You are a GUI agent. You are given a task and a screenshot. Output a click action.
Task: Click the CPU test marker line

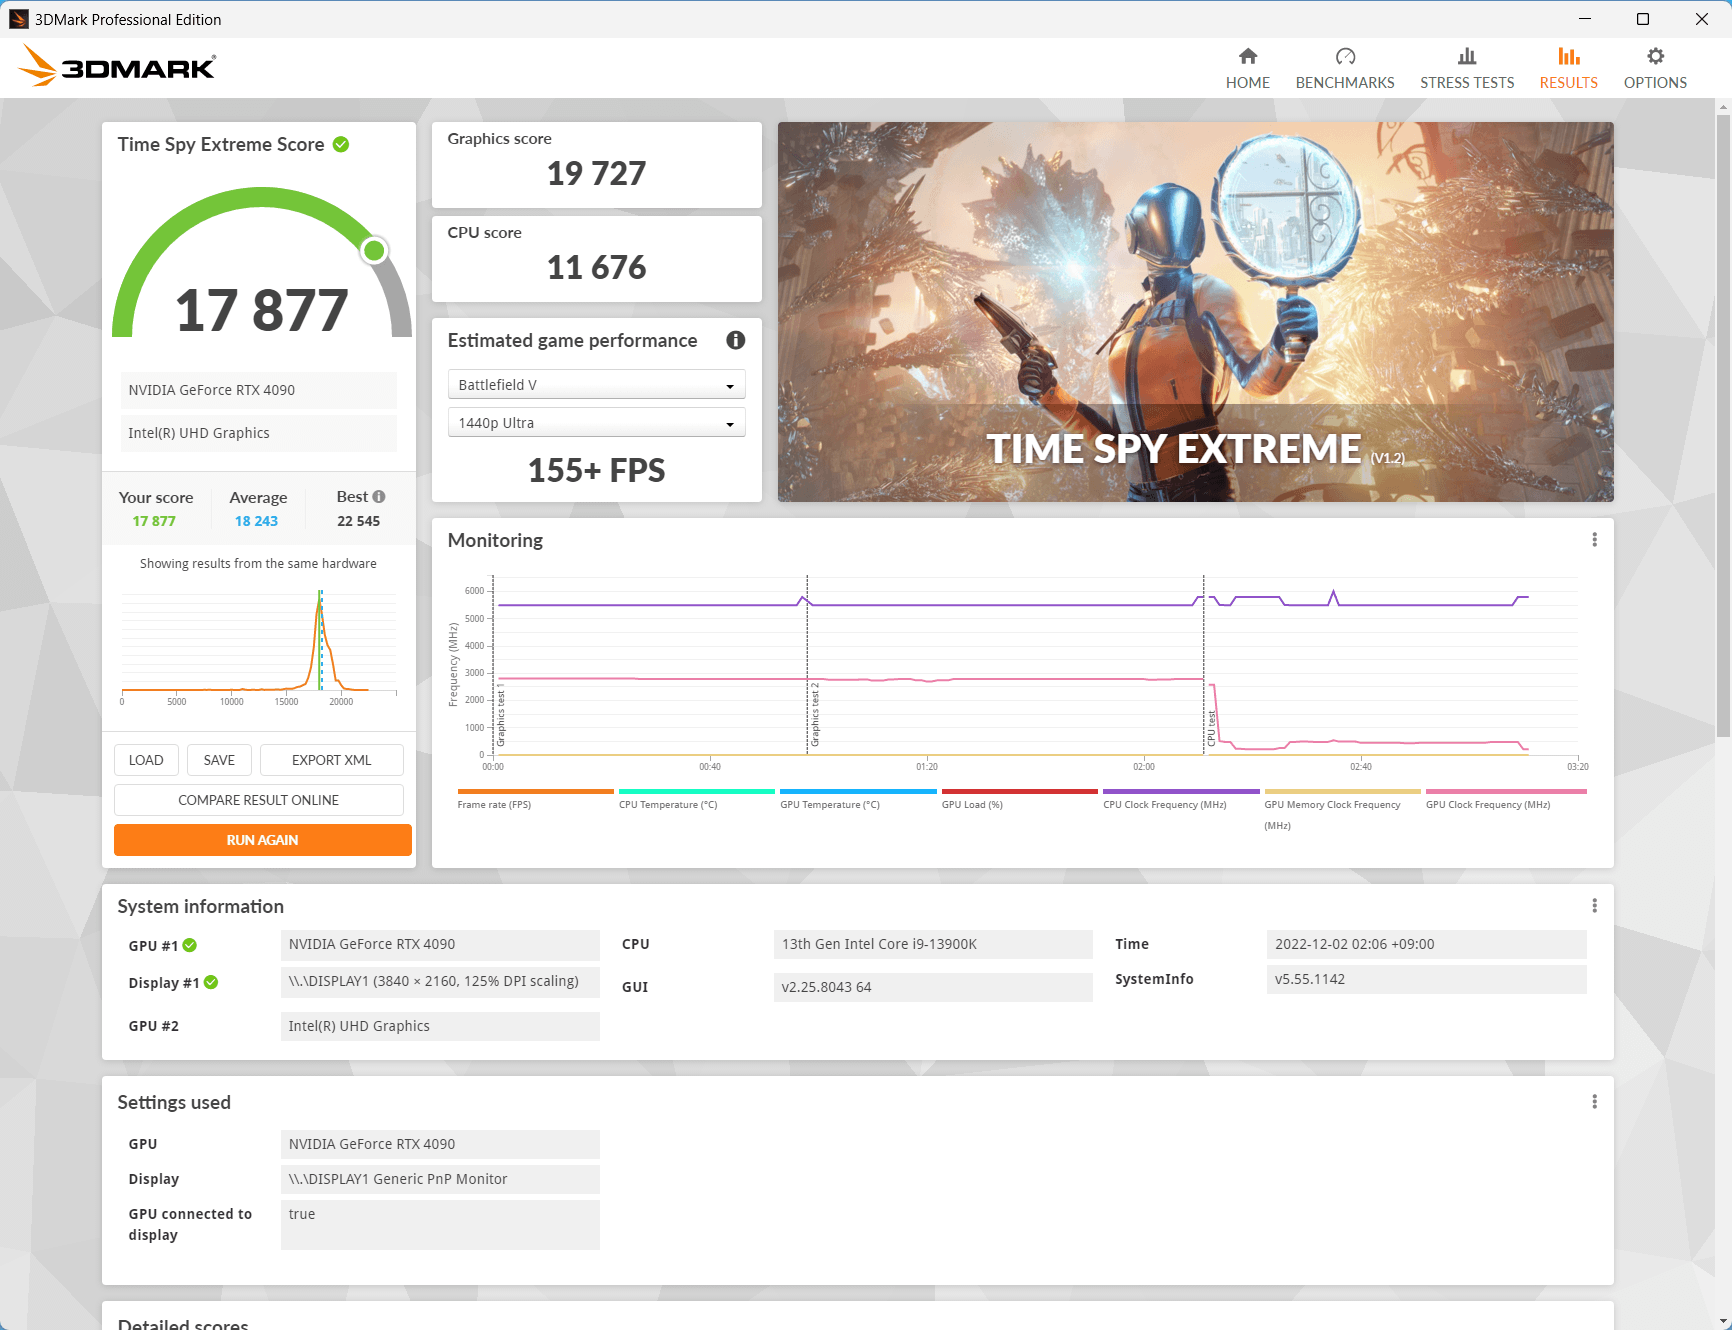1203,664
